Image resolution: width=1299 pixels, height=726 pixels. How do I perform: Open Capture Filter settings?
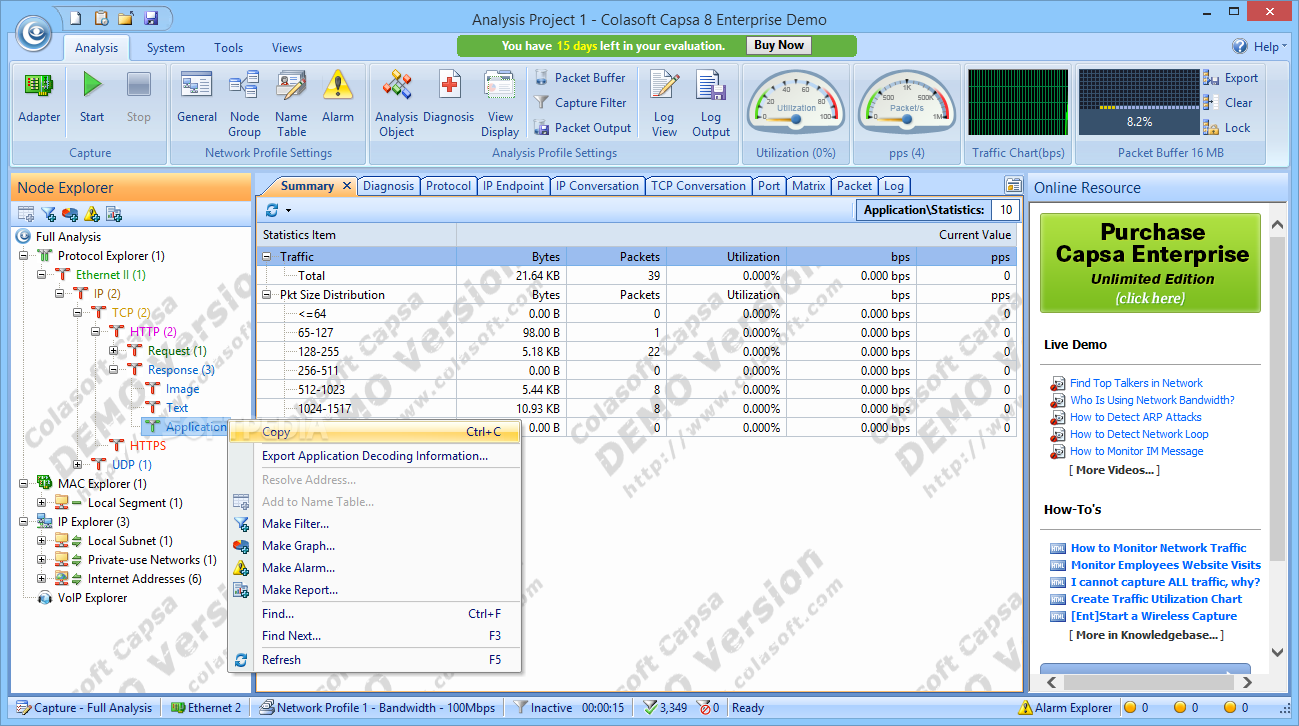579,103
